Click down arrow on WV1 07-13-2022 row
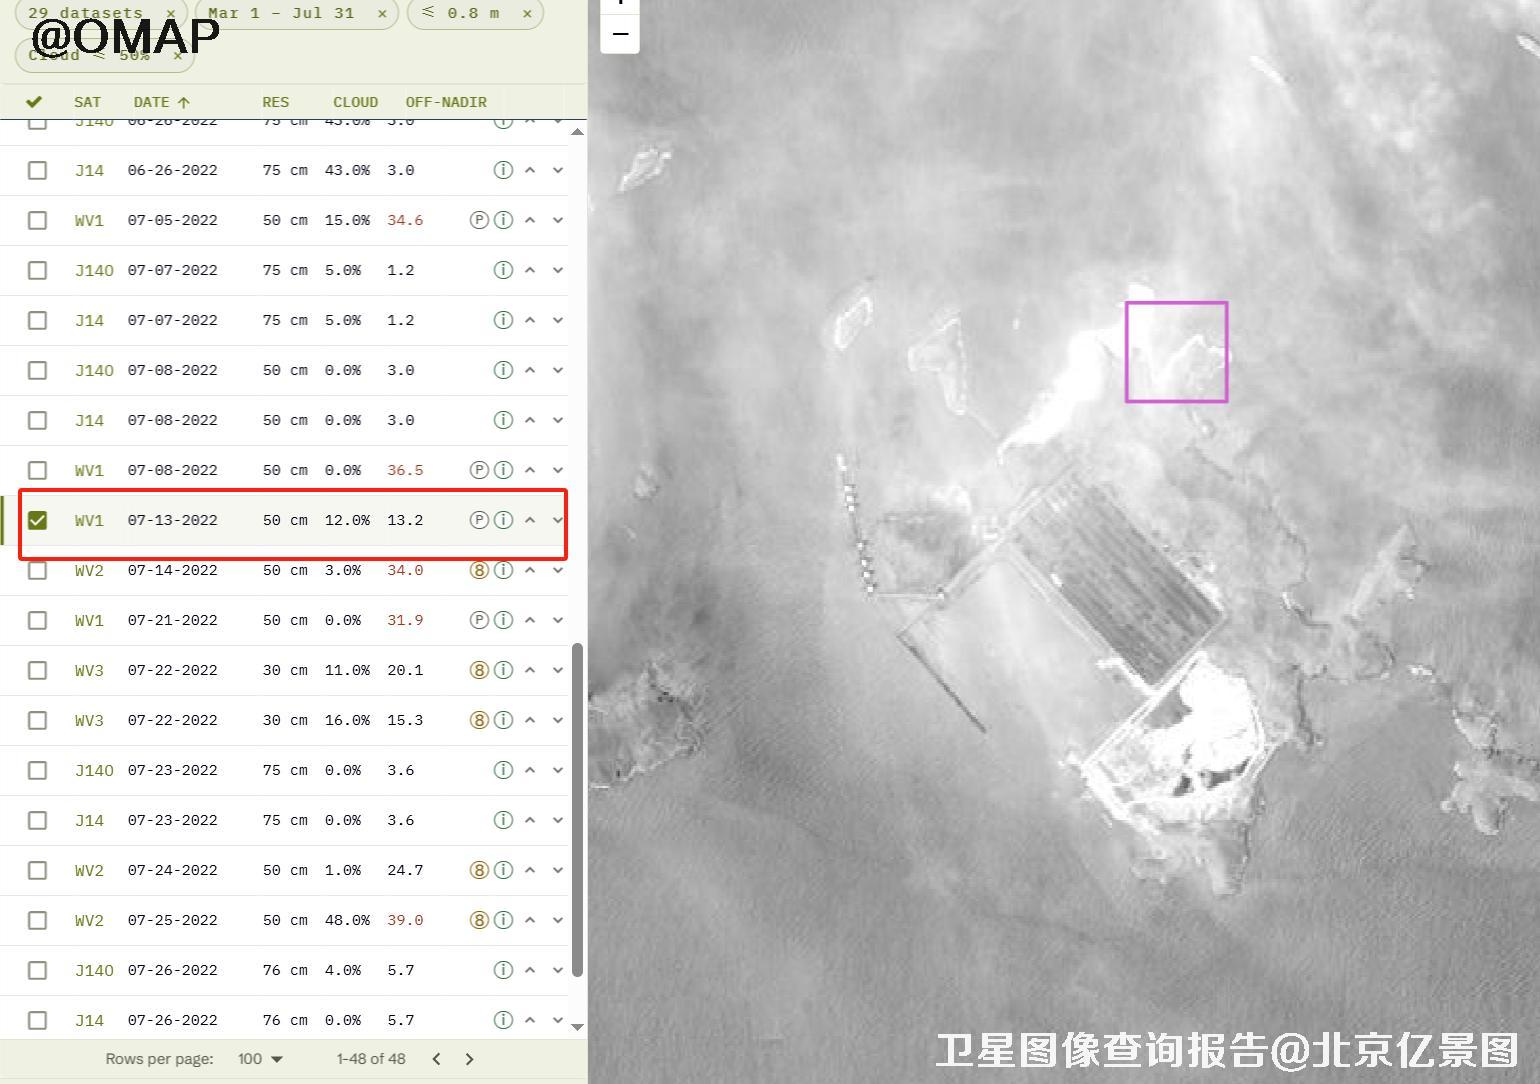Screen dimensions: 1540x1084 (558, 520)
